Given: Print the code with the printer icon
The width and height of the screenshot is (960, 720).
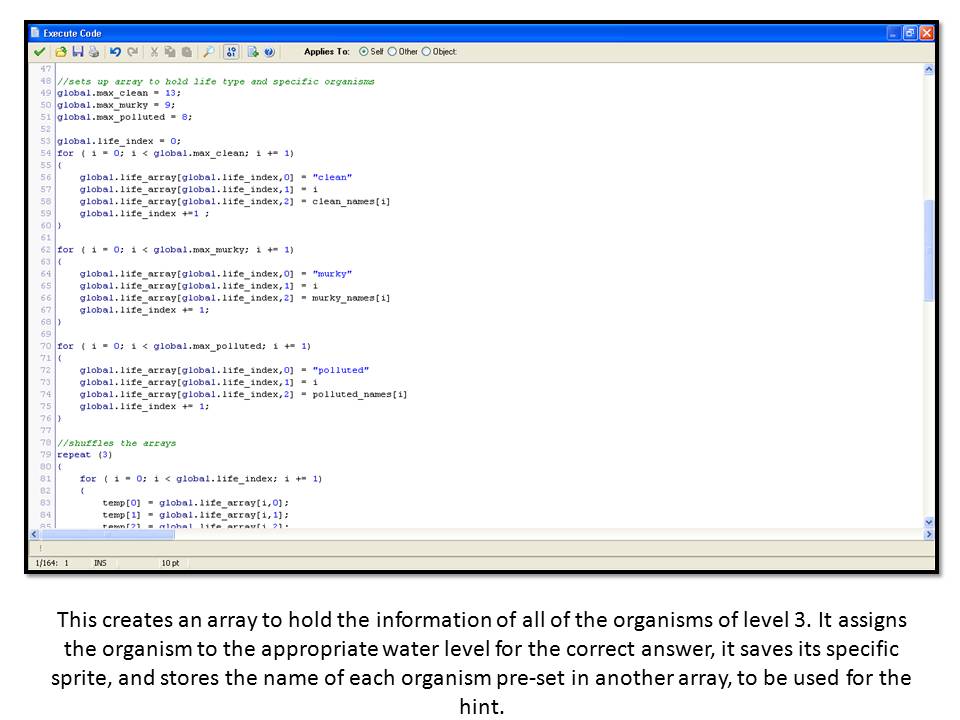Looking at the screenshot, I should [94, 52].
